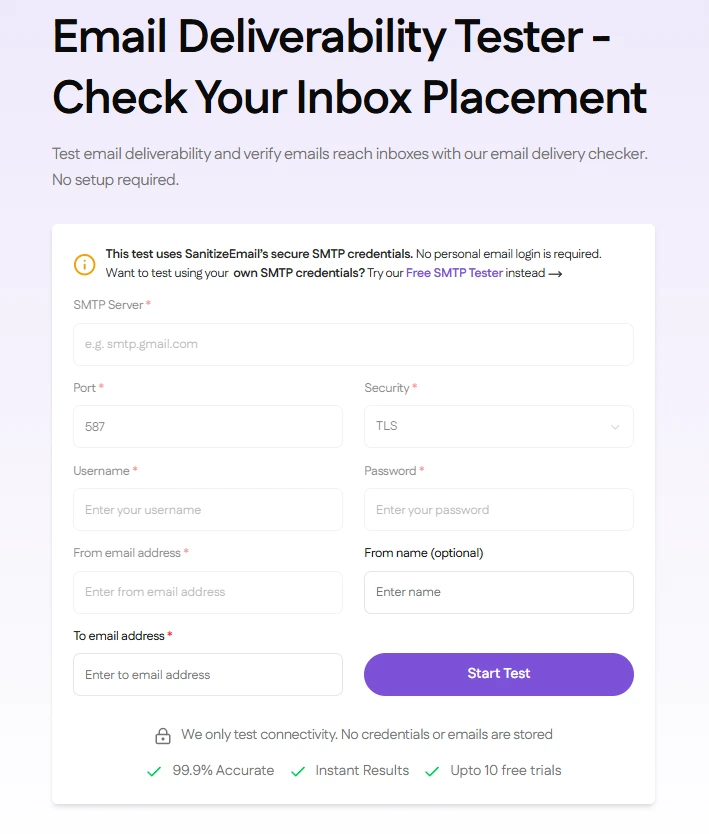Click the checkmark next to Instant Results
The image size is (709, 834).
(x=297, y=771)
